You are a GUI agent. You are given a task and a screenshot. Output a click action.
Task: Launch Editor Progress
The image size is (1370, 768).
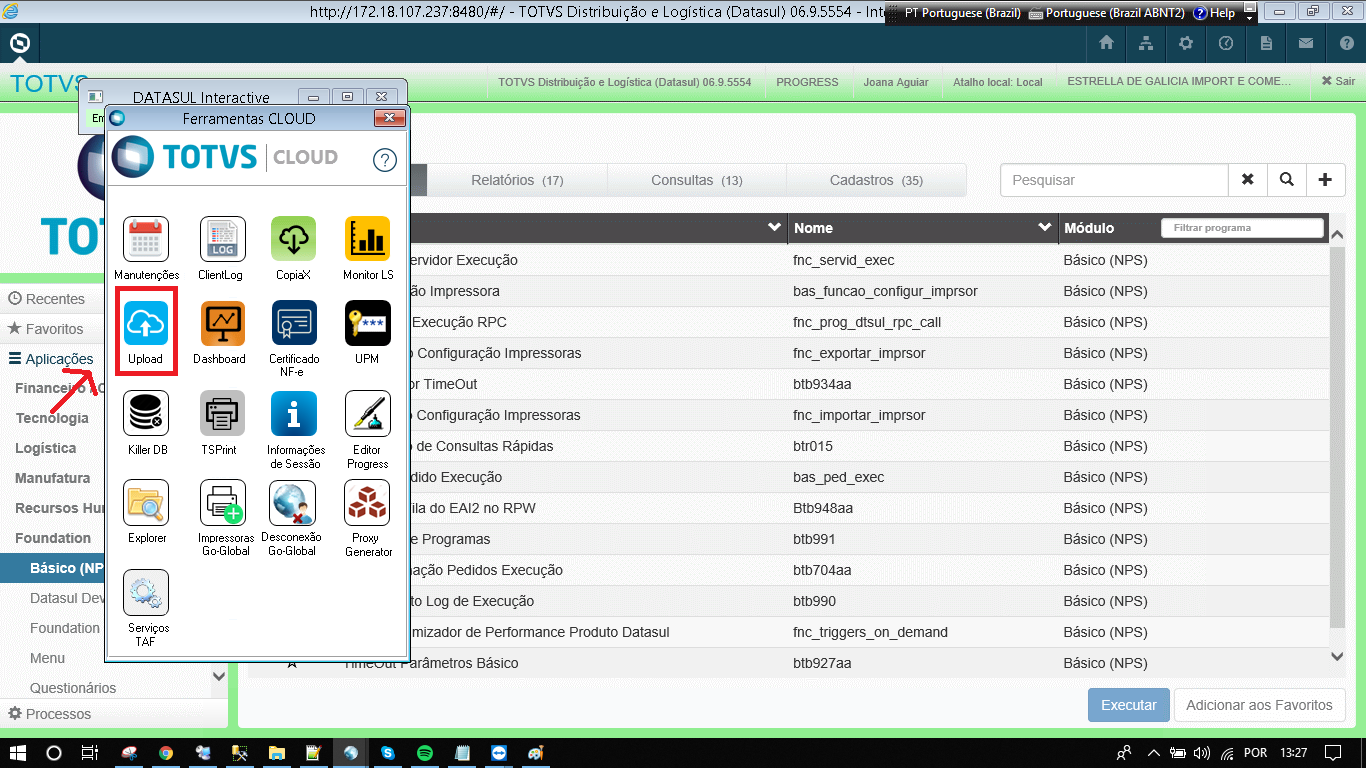pyautogui.click(x=367, y=414)
